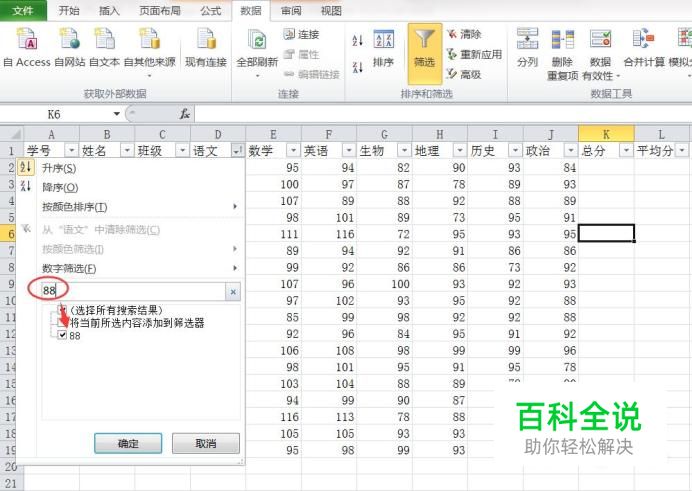
Task: Open 姓名 column filter dropdown
Action: click(x=127, y=151)
